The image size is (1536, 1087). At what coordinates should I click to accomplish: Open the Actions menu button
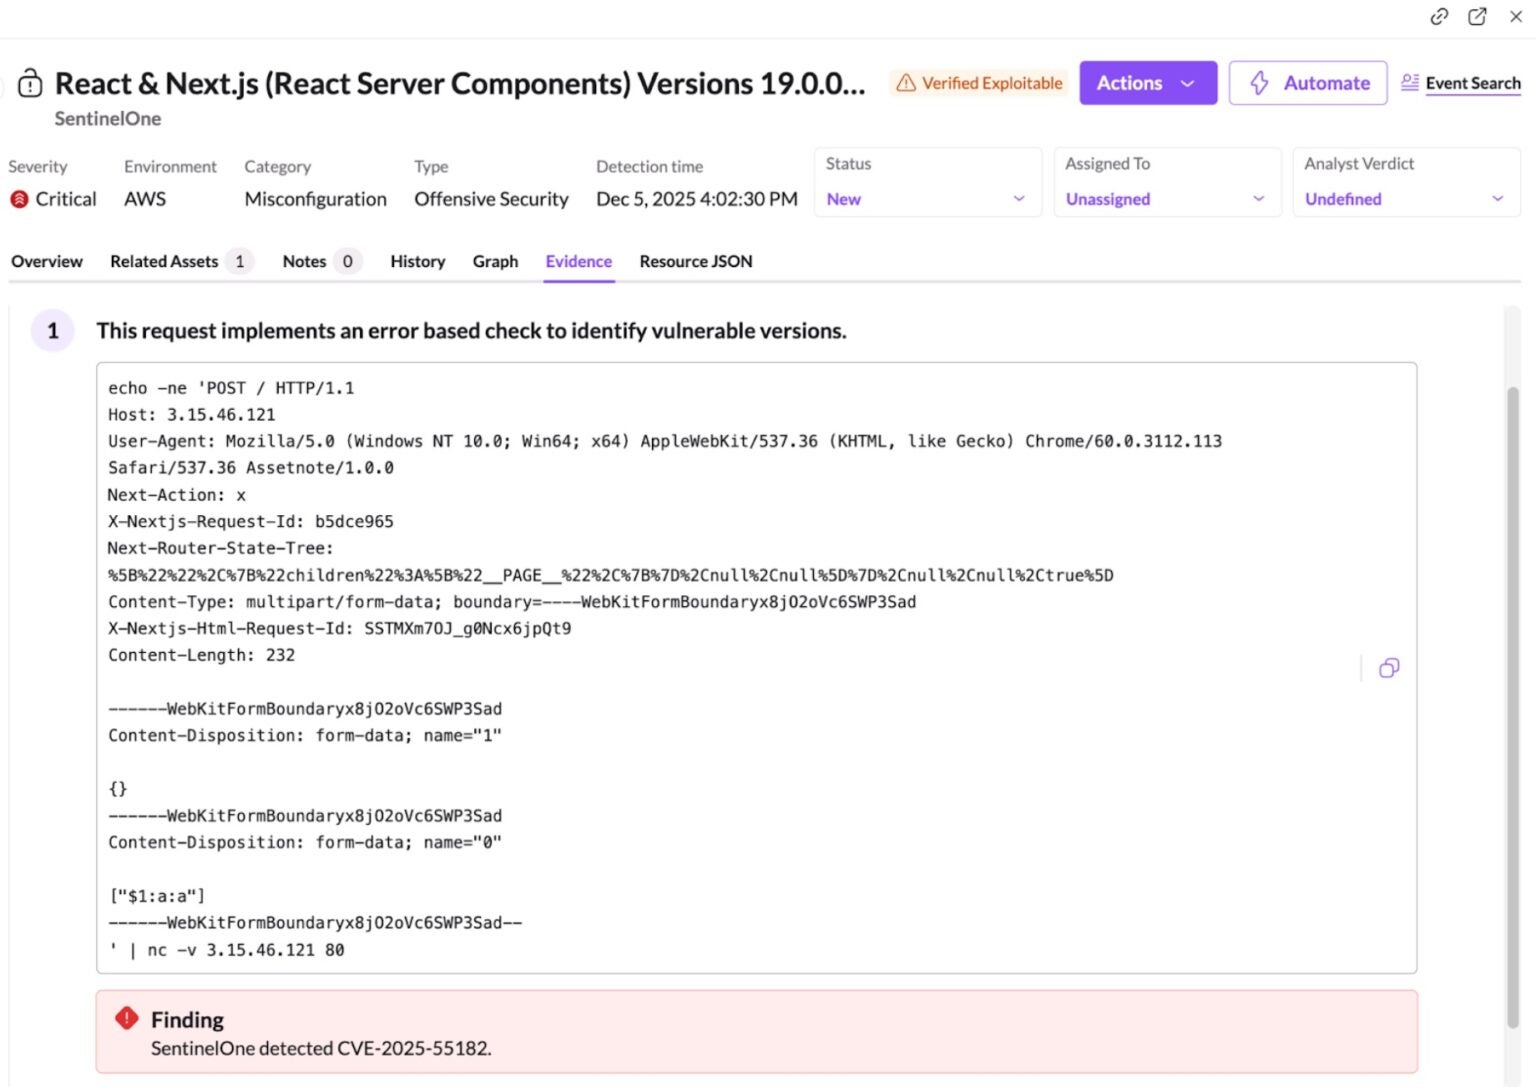tap(1147, 83)
